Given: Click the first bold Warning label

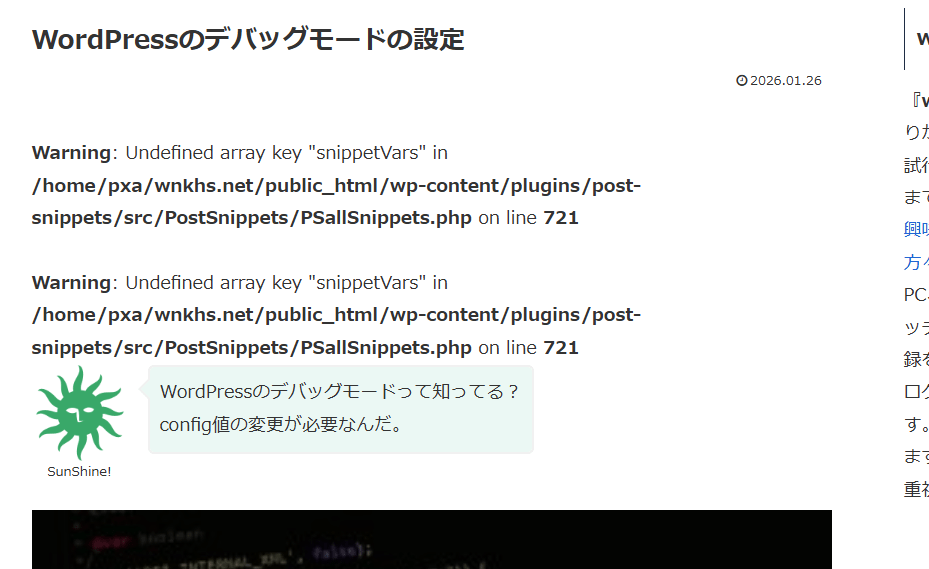Looking at the screenshot, I should pos(71,153).
